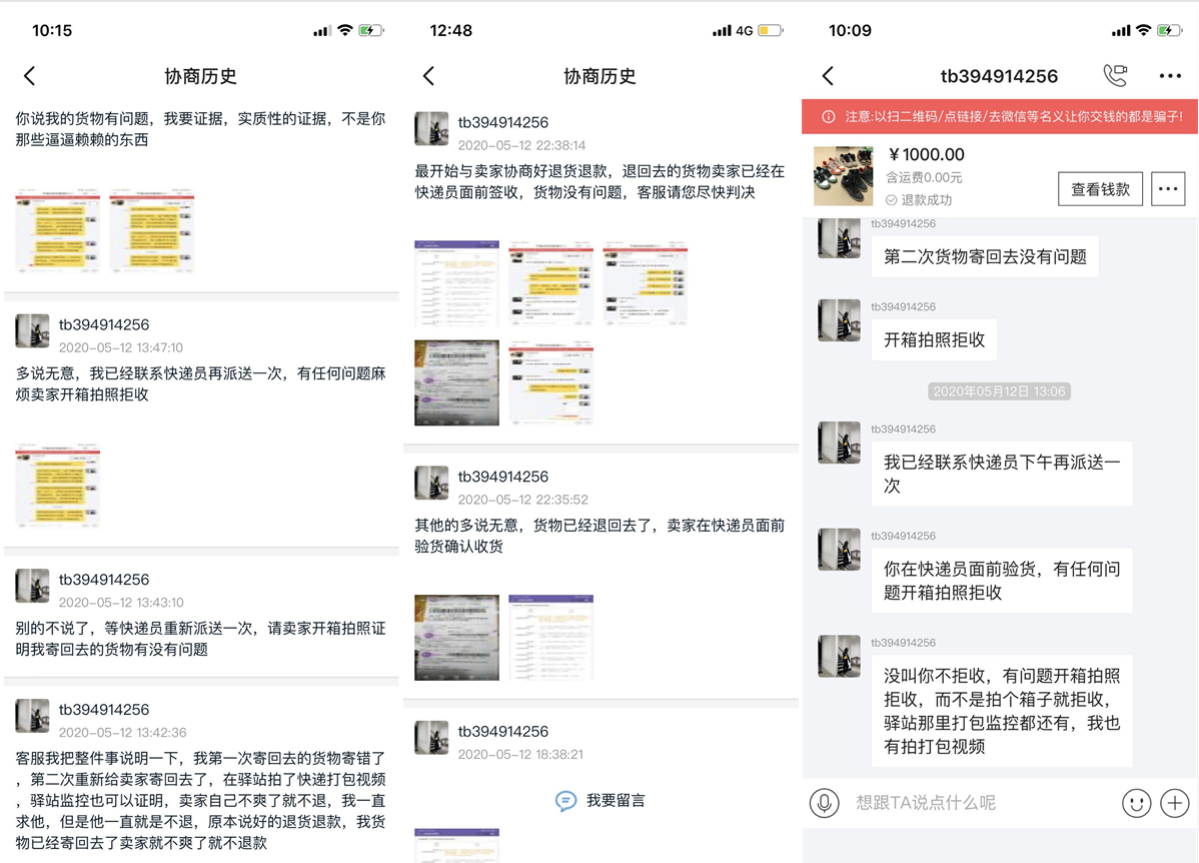Click username tb394914256 at 22:38:14
This screenshot has height=863, width=1199.
coord(503,122)
